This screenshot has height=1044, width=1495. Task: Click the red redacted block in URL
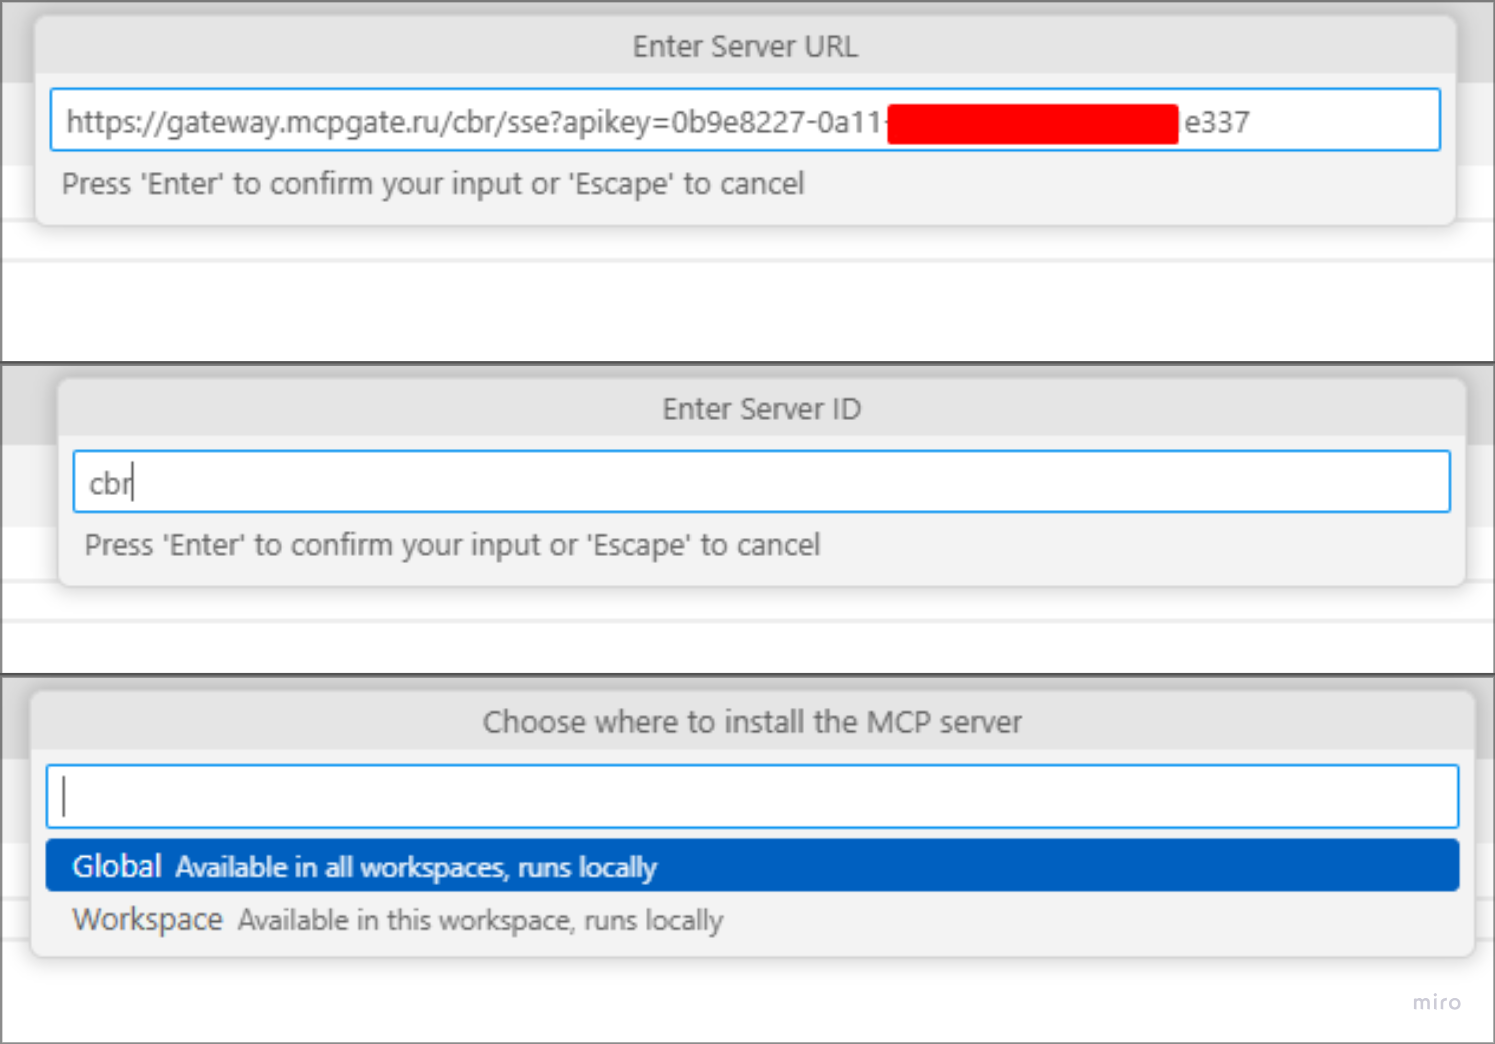(1032, 124)
